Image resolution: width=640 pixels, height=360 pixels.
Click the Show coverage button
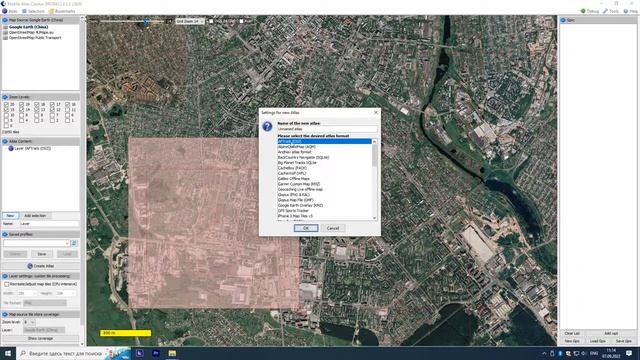tap(41, 338)
